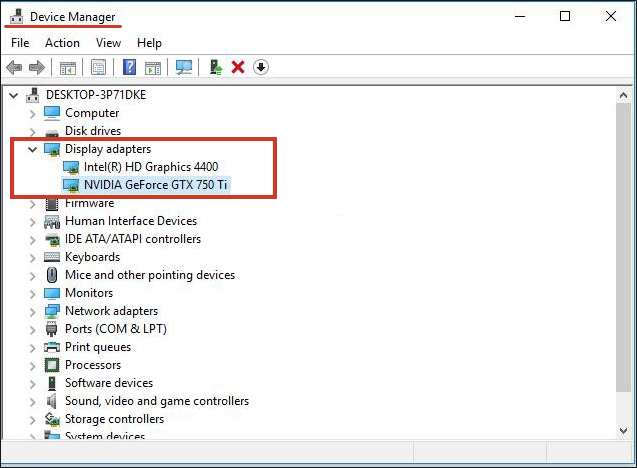Click the Monitors category icon
Screen dimensions: 637x468
pos(52,293)
